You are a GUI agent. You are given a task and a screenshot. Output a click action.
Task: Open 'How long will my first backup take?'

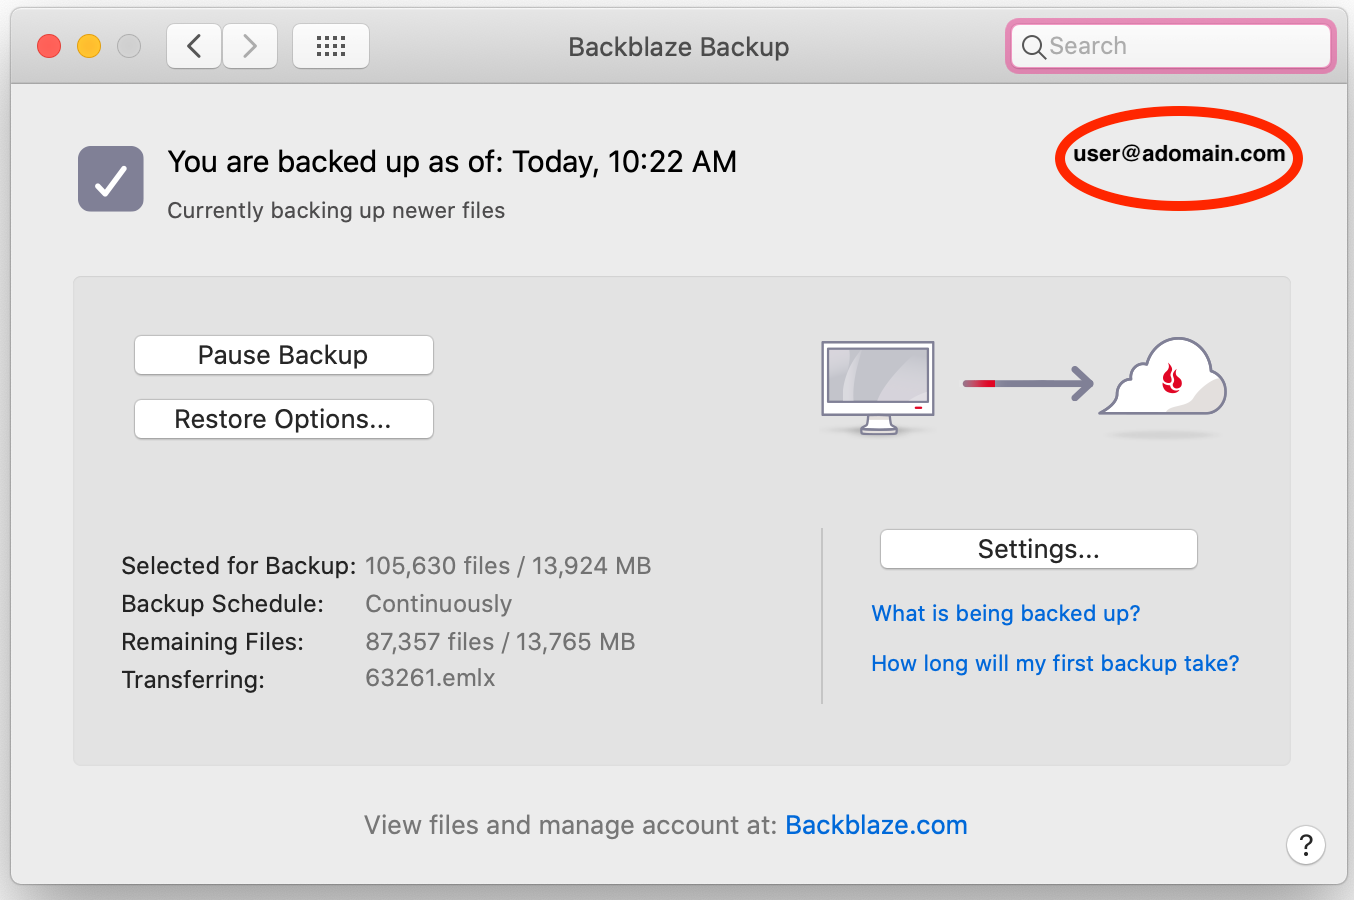1055,663
